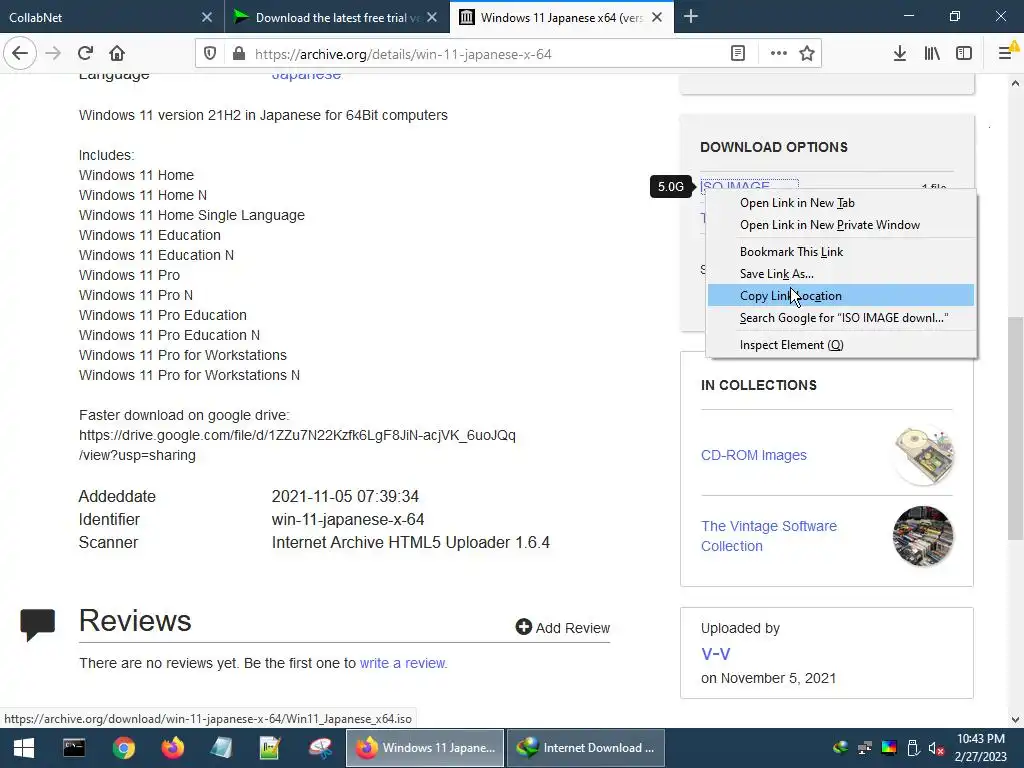1024x768 pixels.
Task: Open the CD-ROM Images collection link
Action: point(754,455)
